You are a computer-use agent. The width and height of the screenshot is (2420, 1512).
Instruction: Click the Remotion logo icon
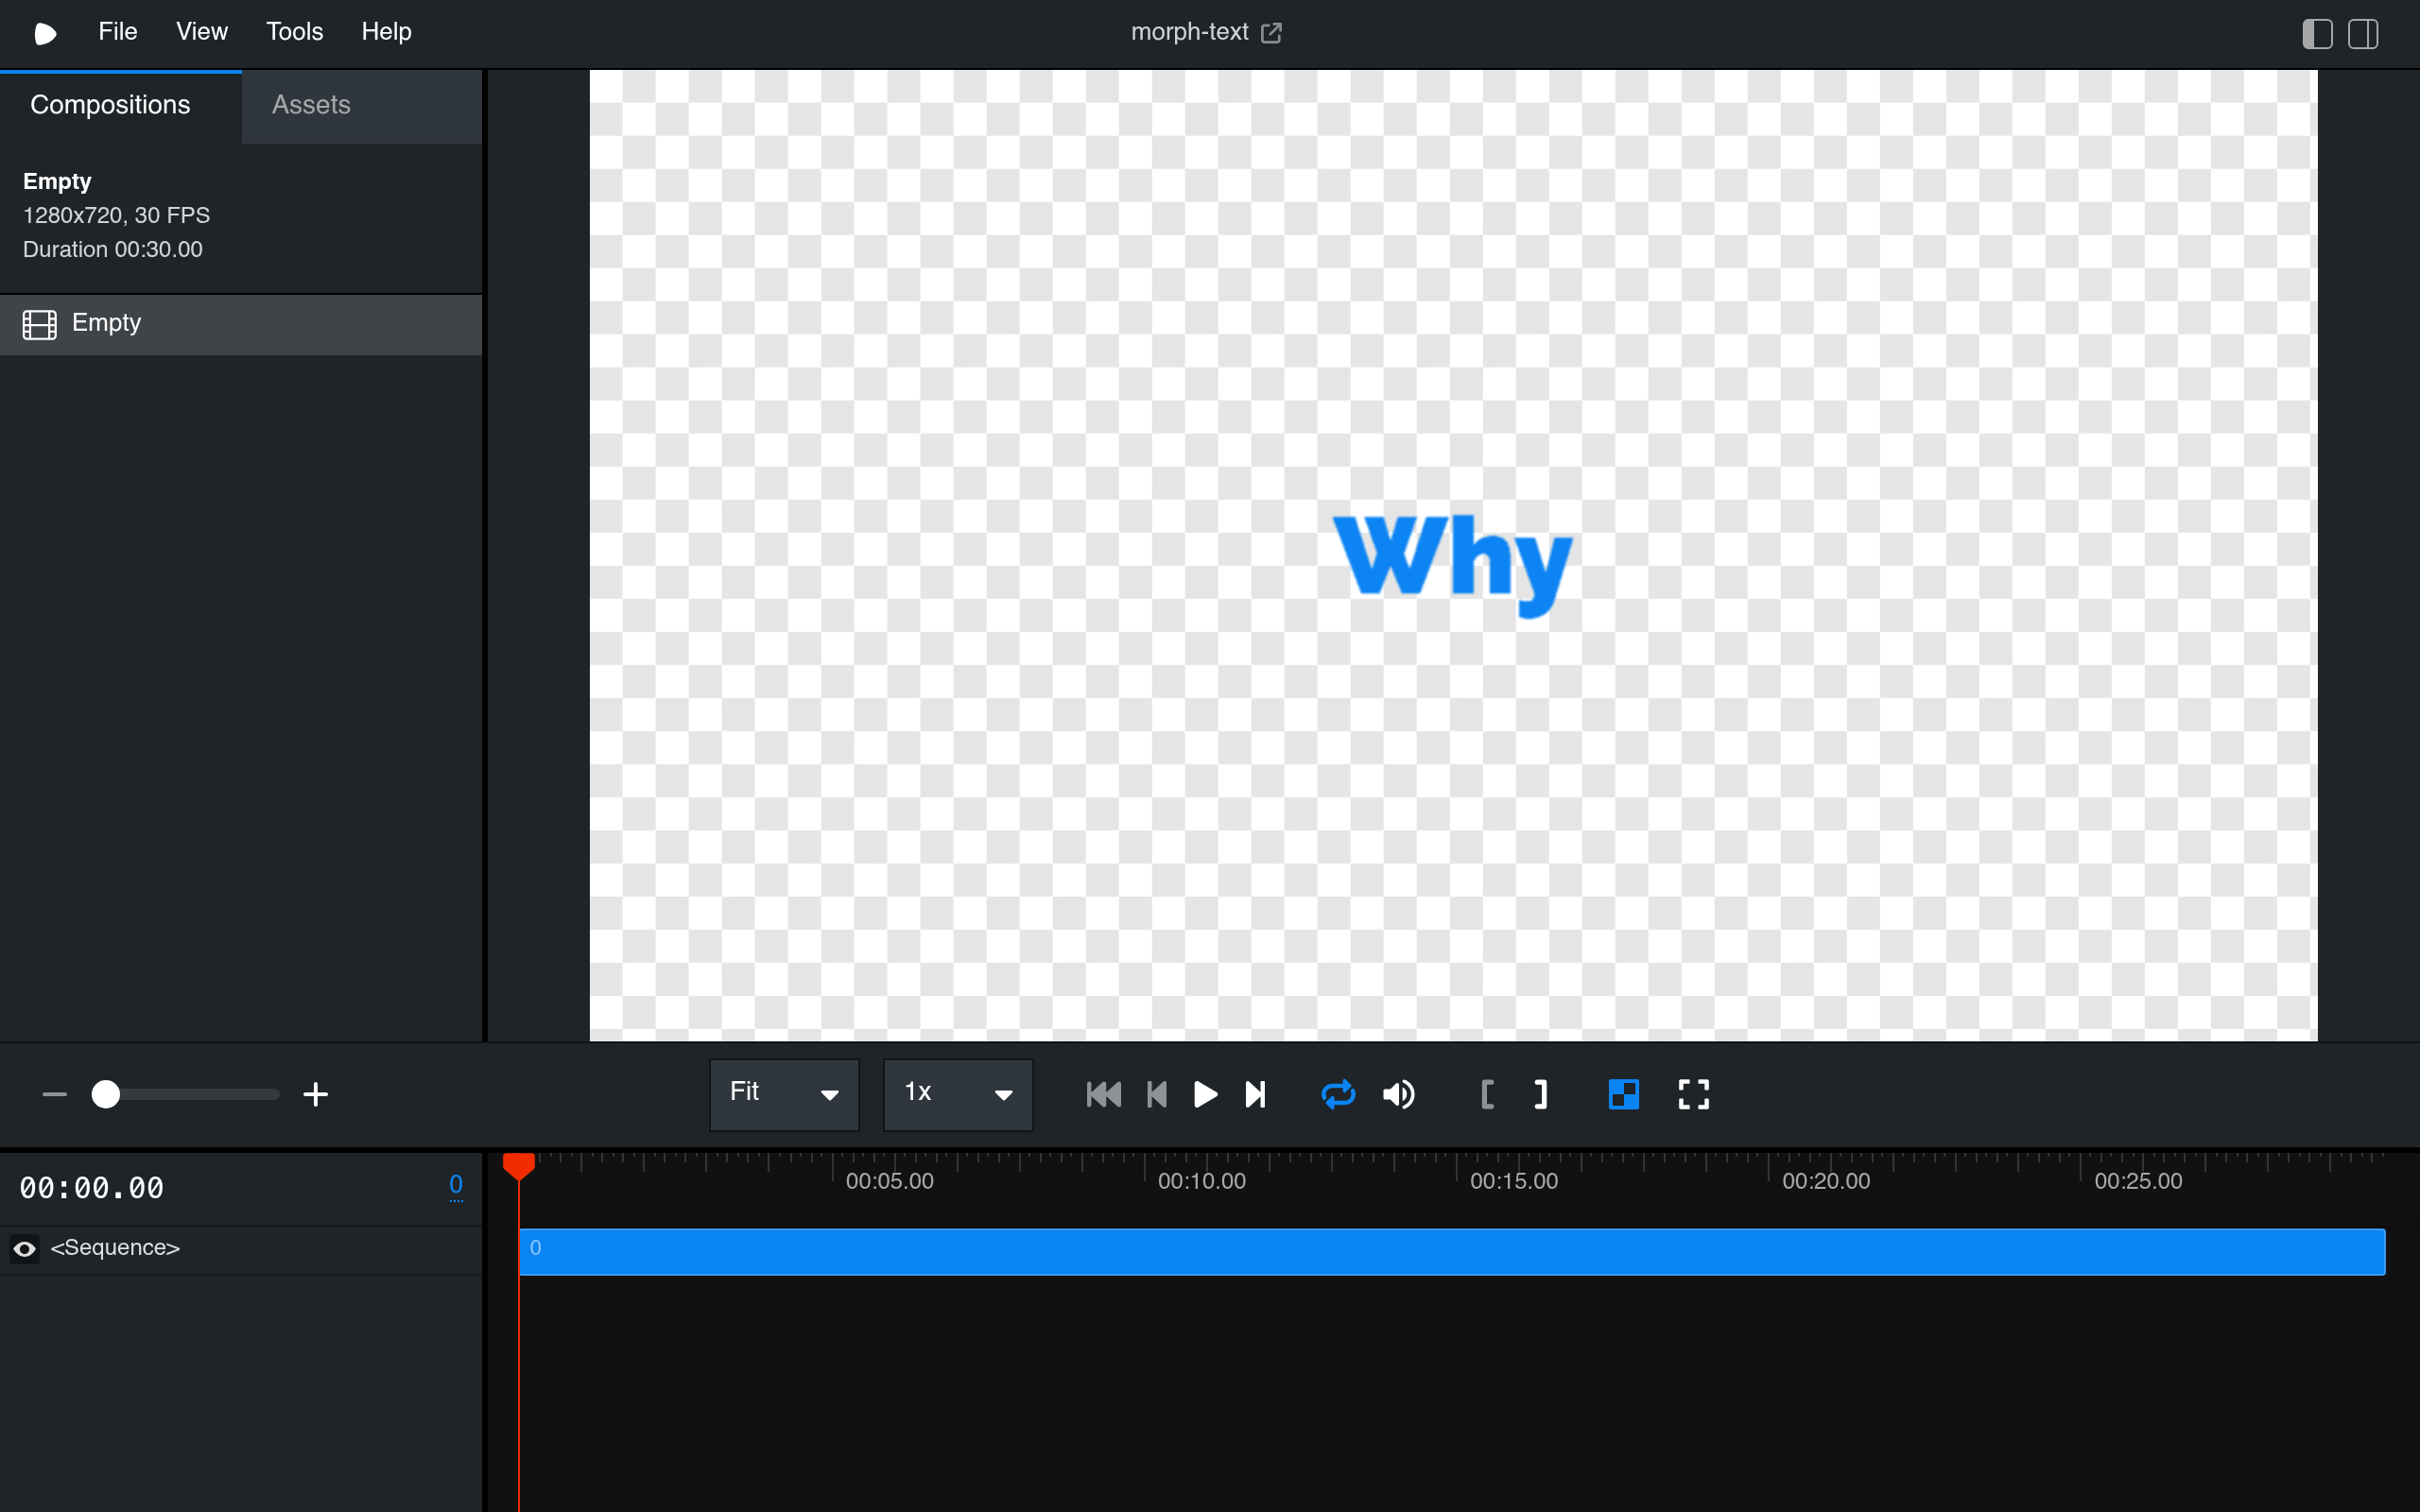point(45,33)
